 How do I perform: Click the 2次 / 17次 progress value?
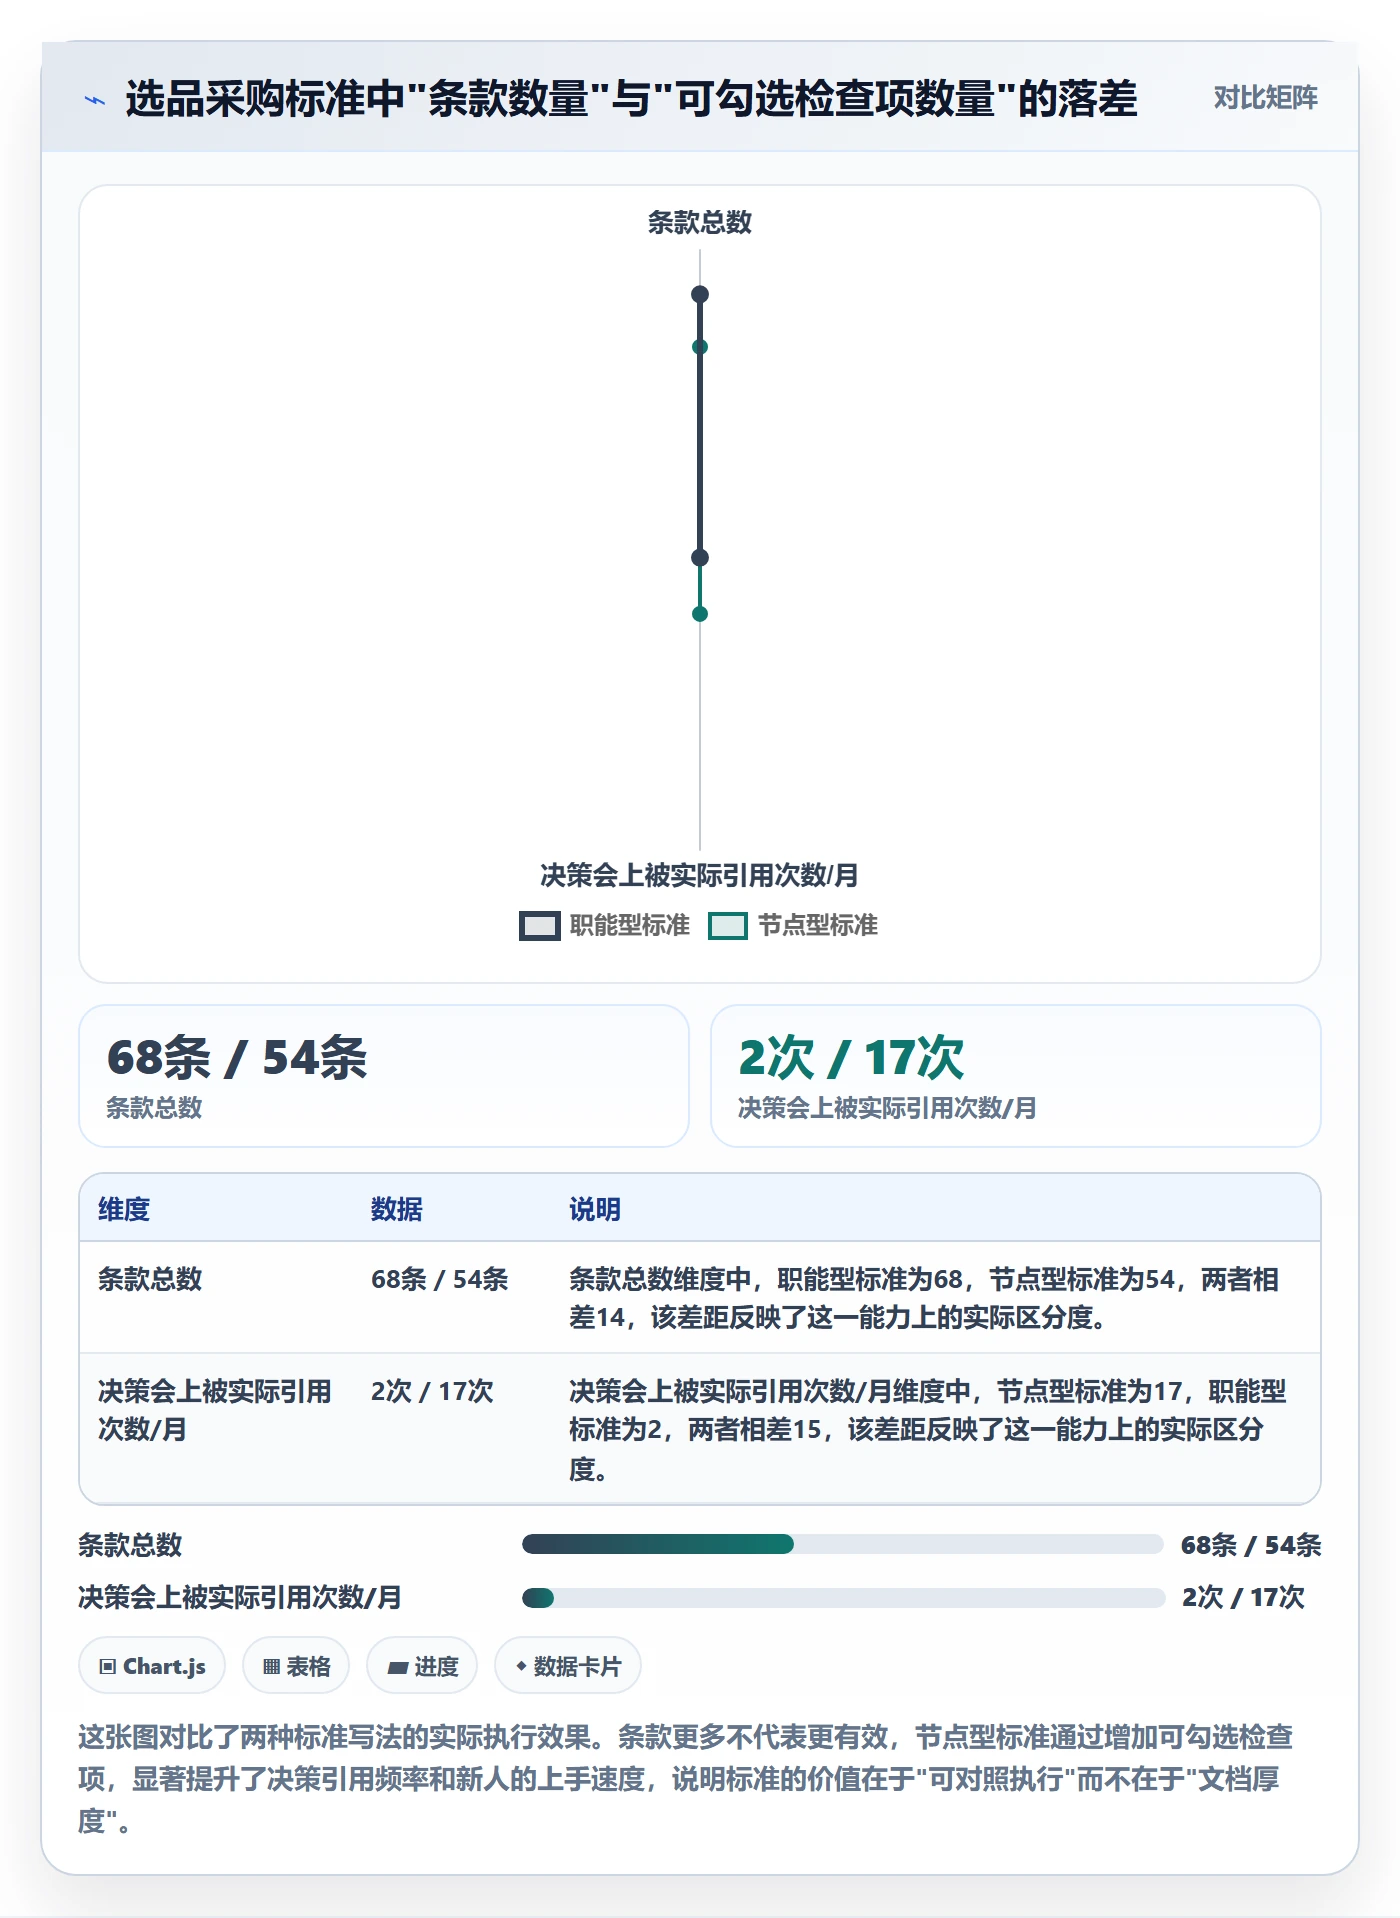click(x=1243, y=1597)
